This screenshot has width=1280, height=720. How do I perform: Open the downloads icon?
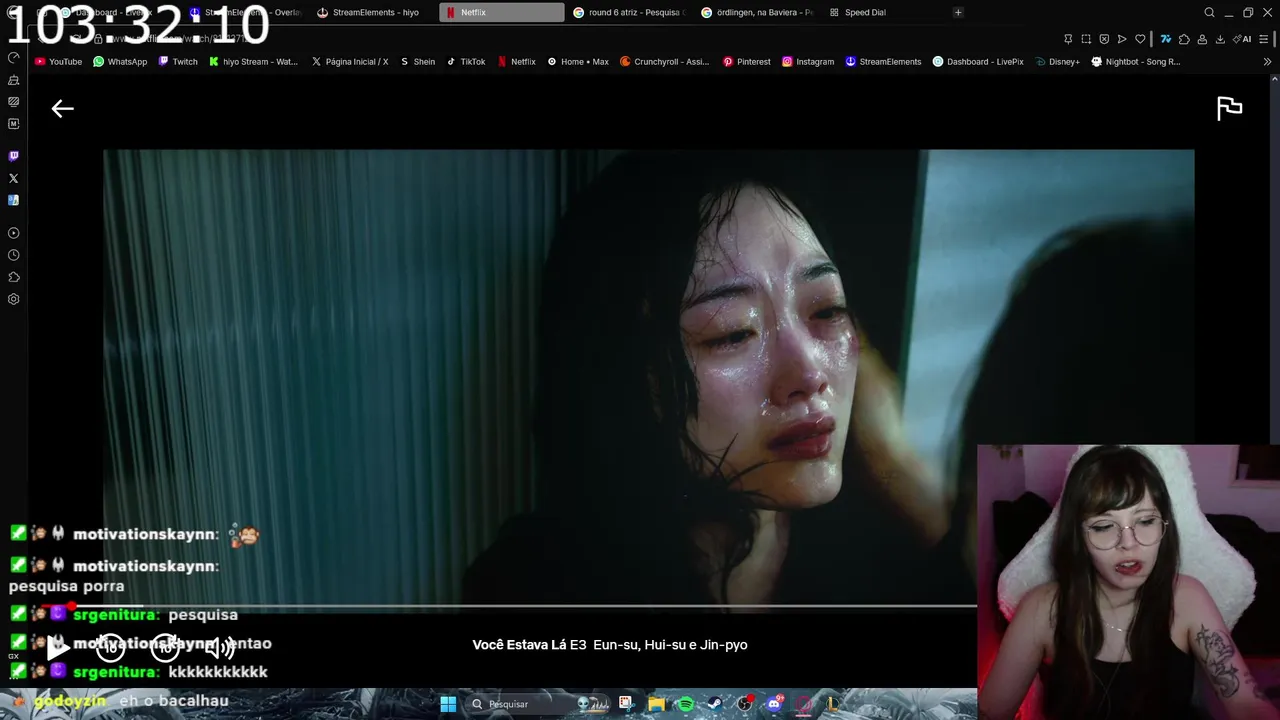click(1220, 39)
